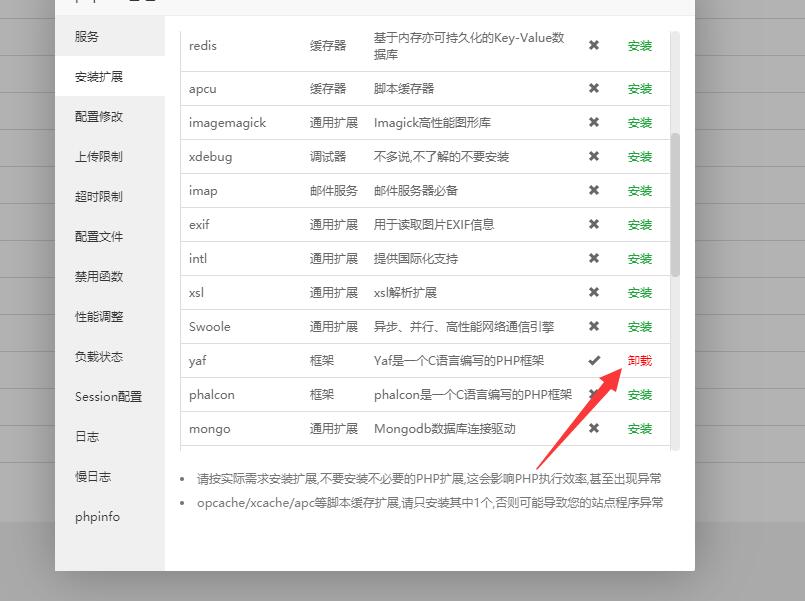Select the 安装扩展 sidebar tab

110,76
